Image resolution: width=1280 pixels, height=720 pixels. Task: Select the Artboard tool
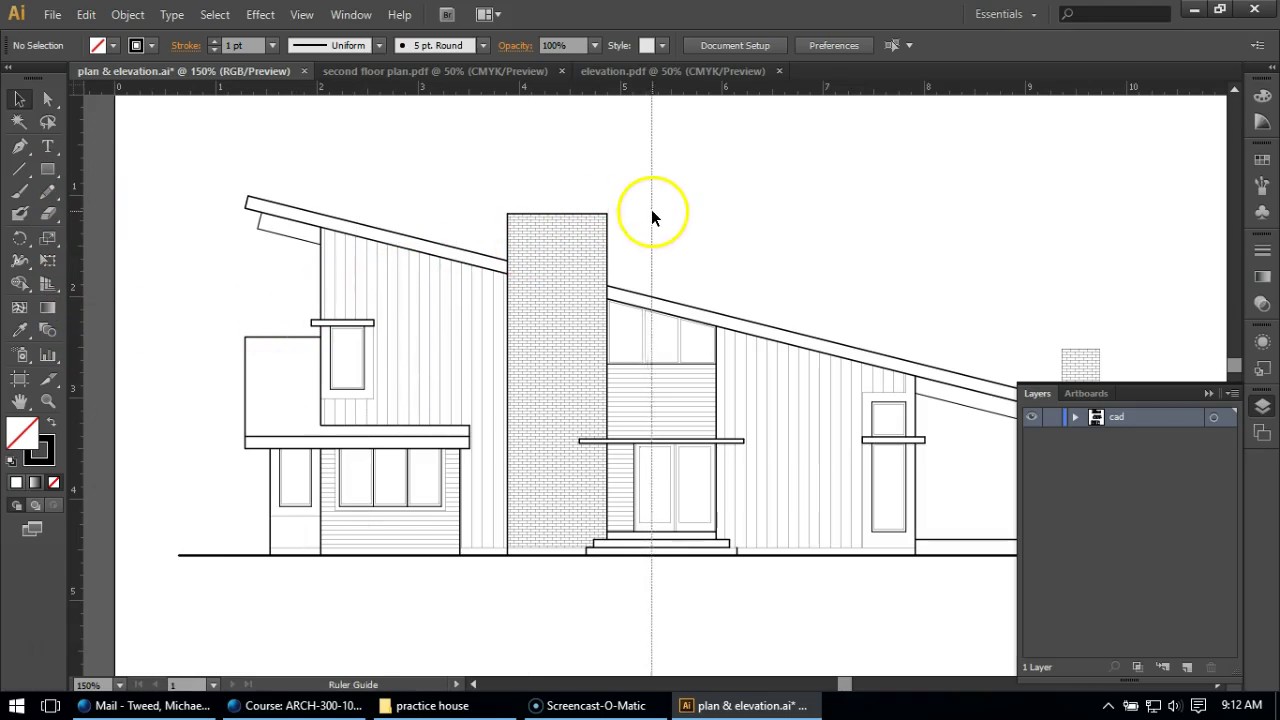click(x=19, y=378)
